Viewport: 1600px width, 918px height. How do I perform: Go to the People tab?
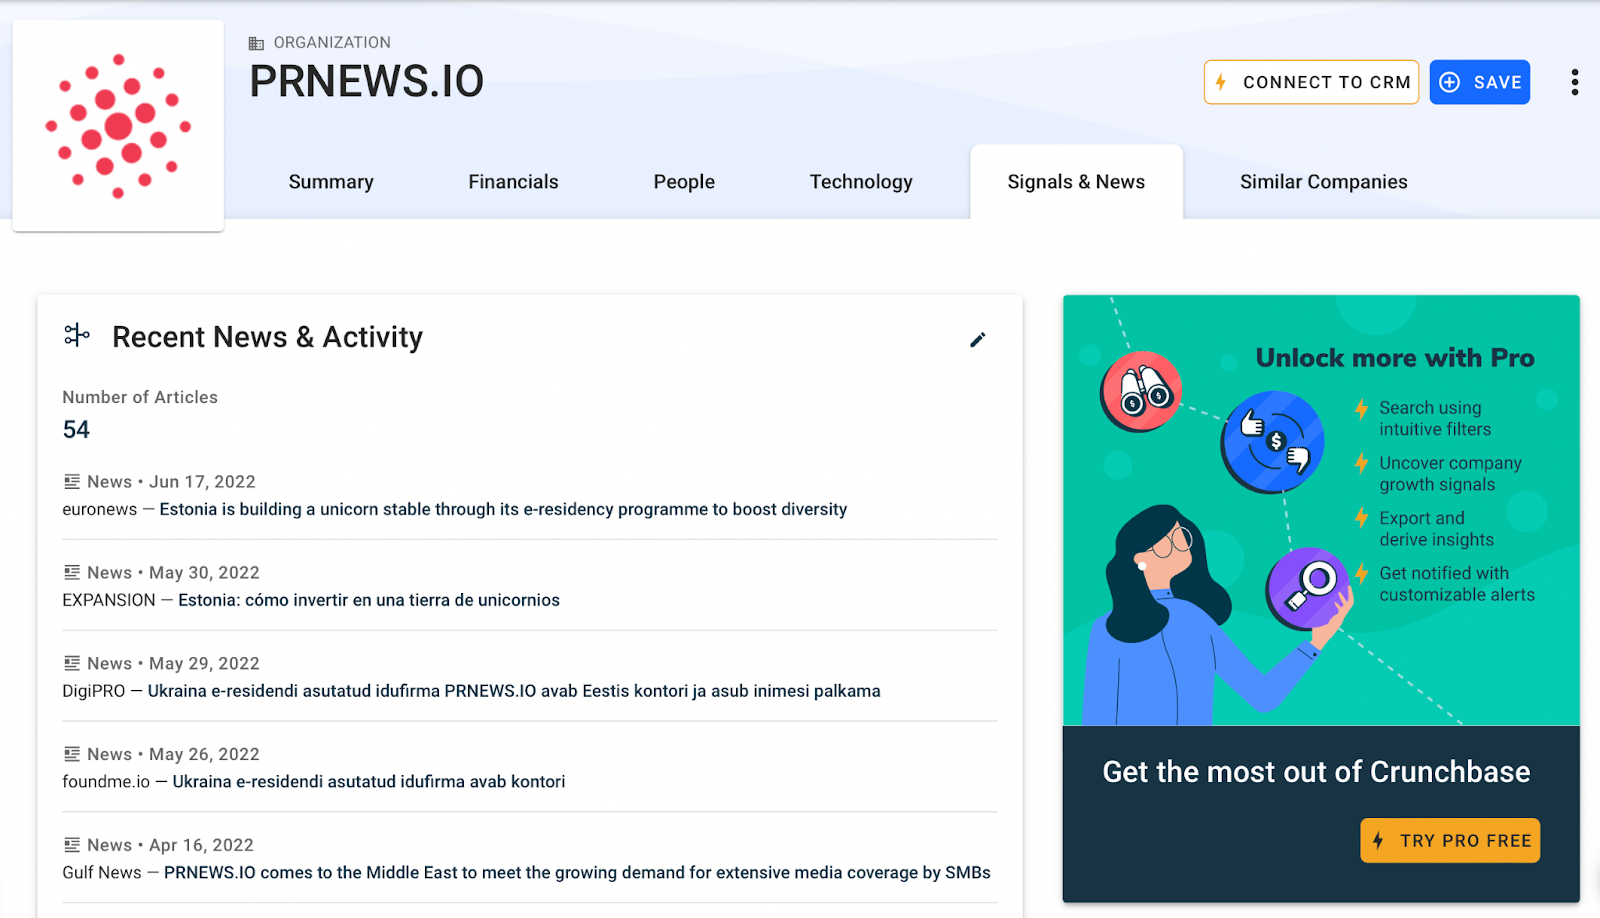(x=684, y=182)
